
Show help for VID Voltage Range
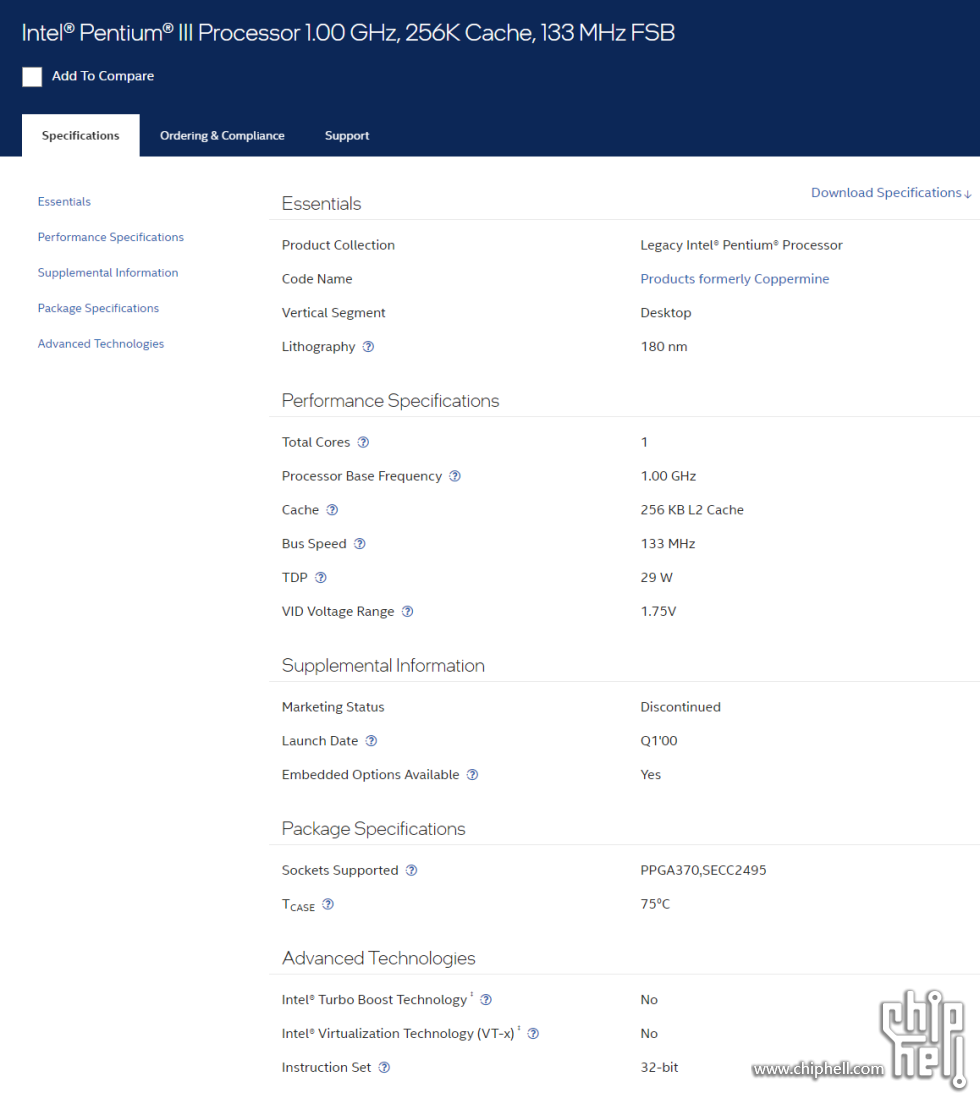(x=408, y=611)
